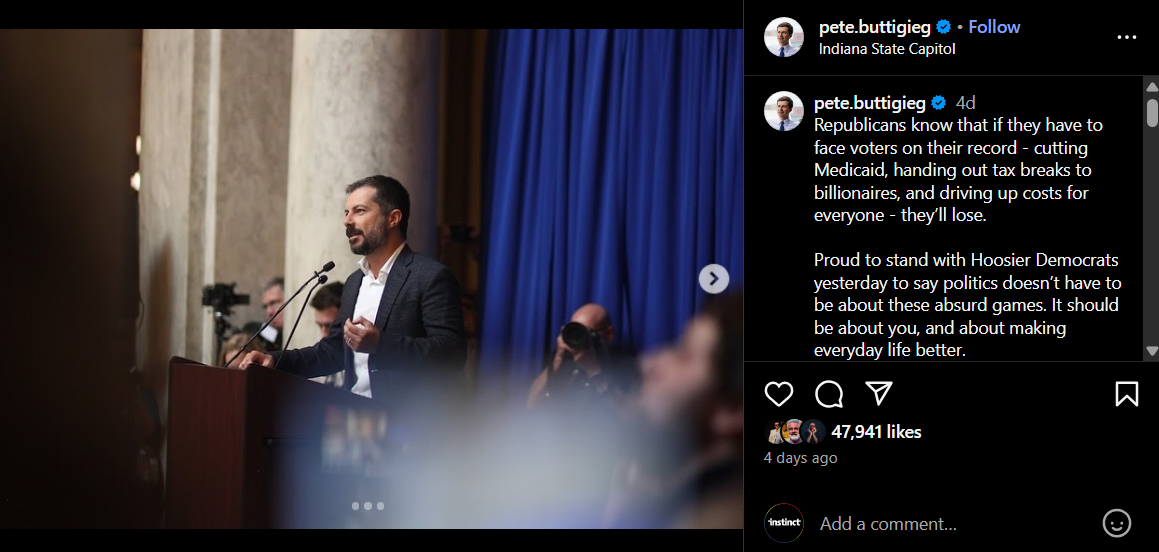Image resolution: width=1159 pixels, height=552 pixels.
Task: Click the caption scrollbar up arrow
Action: click(x=1152, y=87)
